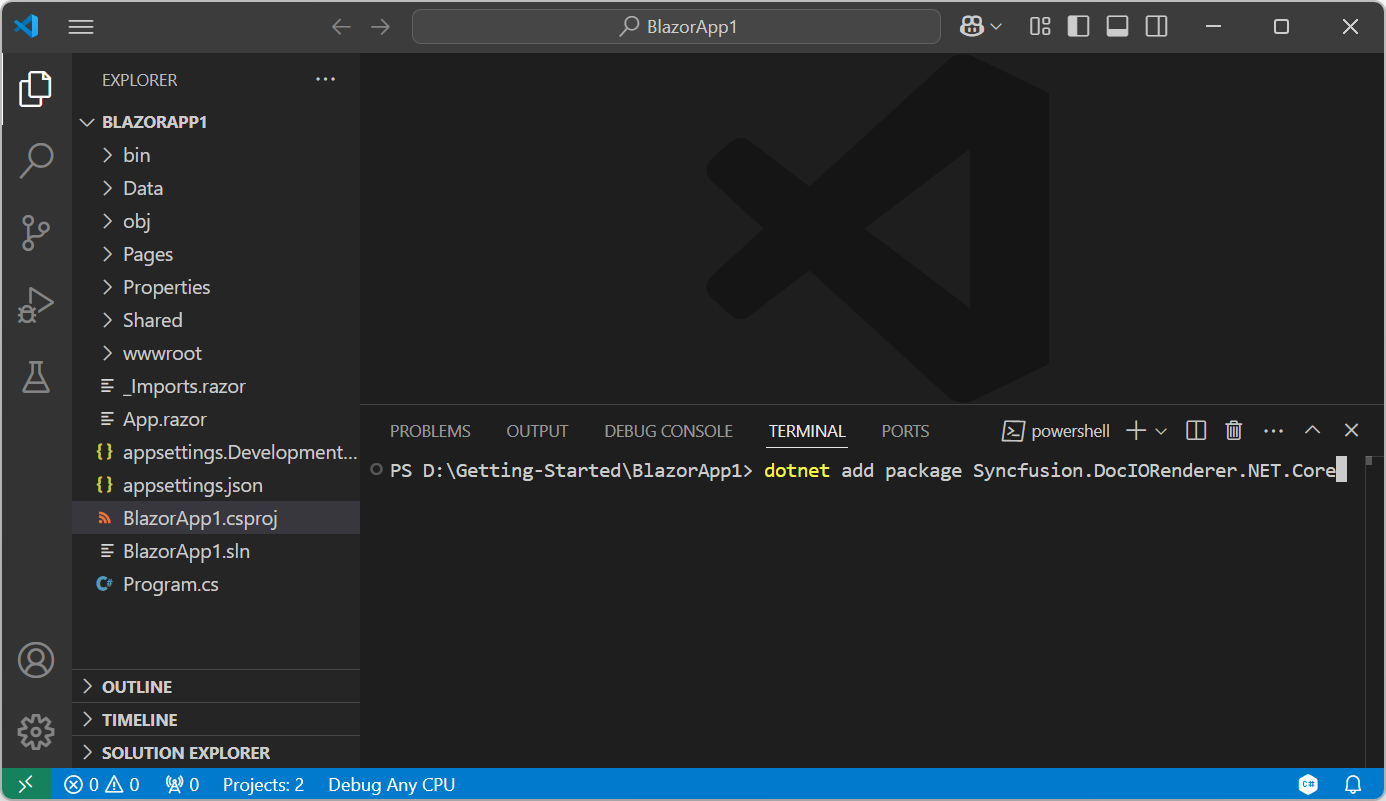Open the Search view in activity bar
Screen dimensions: 1386x801
pos(36,160)
